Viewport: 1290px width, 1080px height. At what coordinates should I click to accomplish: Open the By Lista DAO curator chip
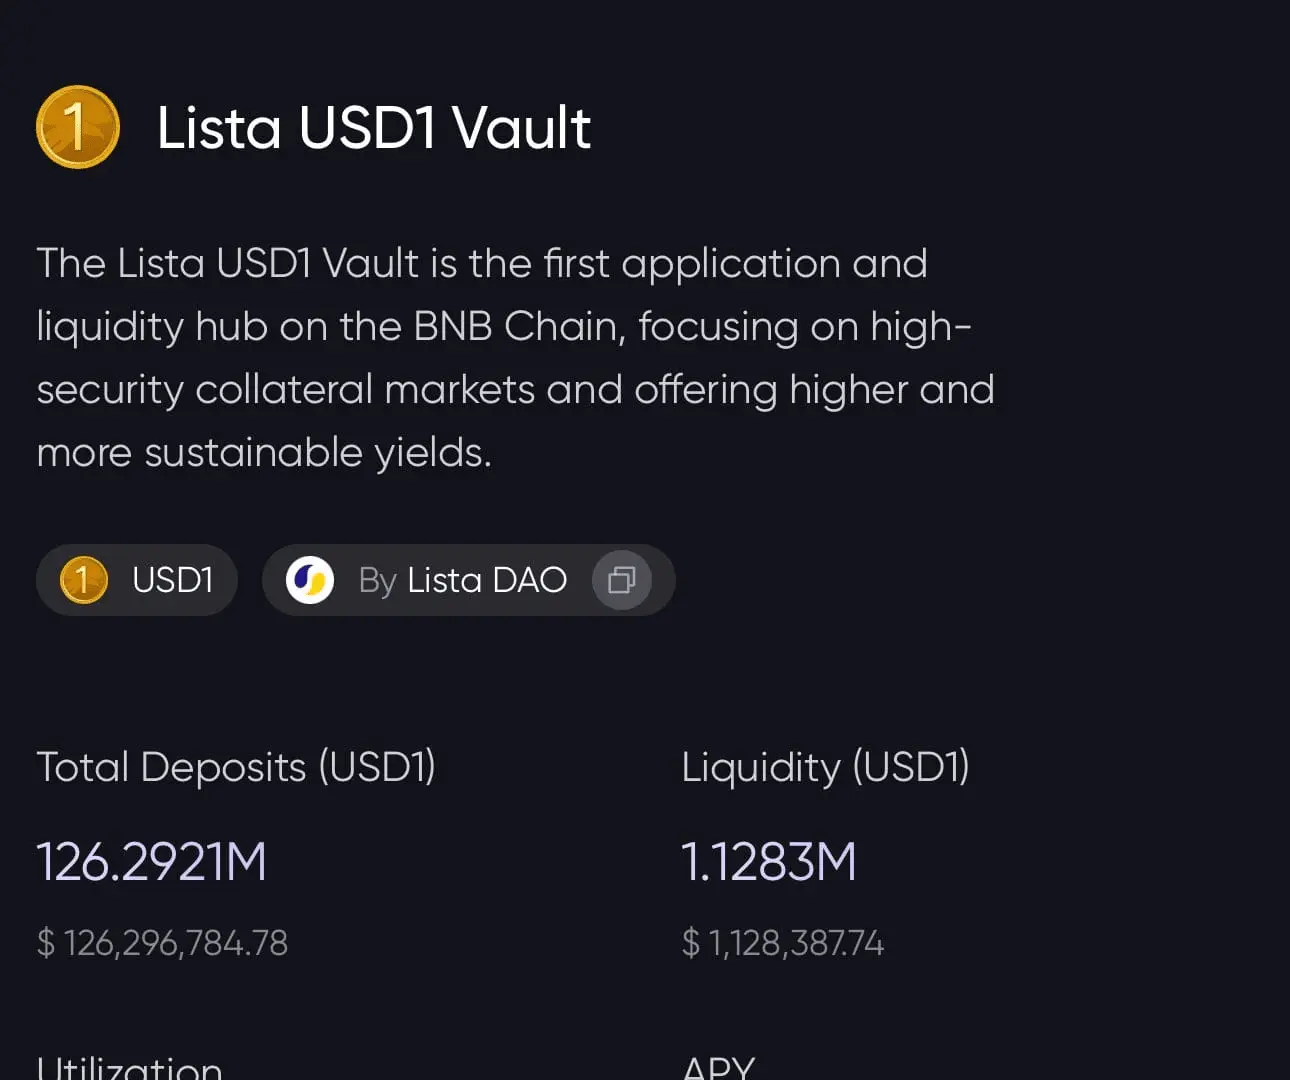(469, 580)
